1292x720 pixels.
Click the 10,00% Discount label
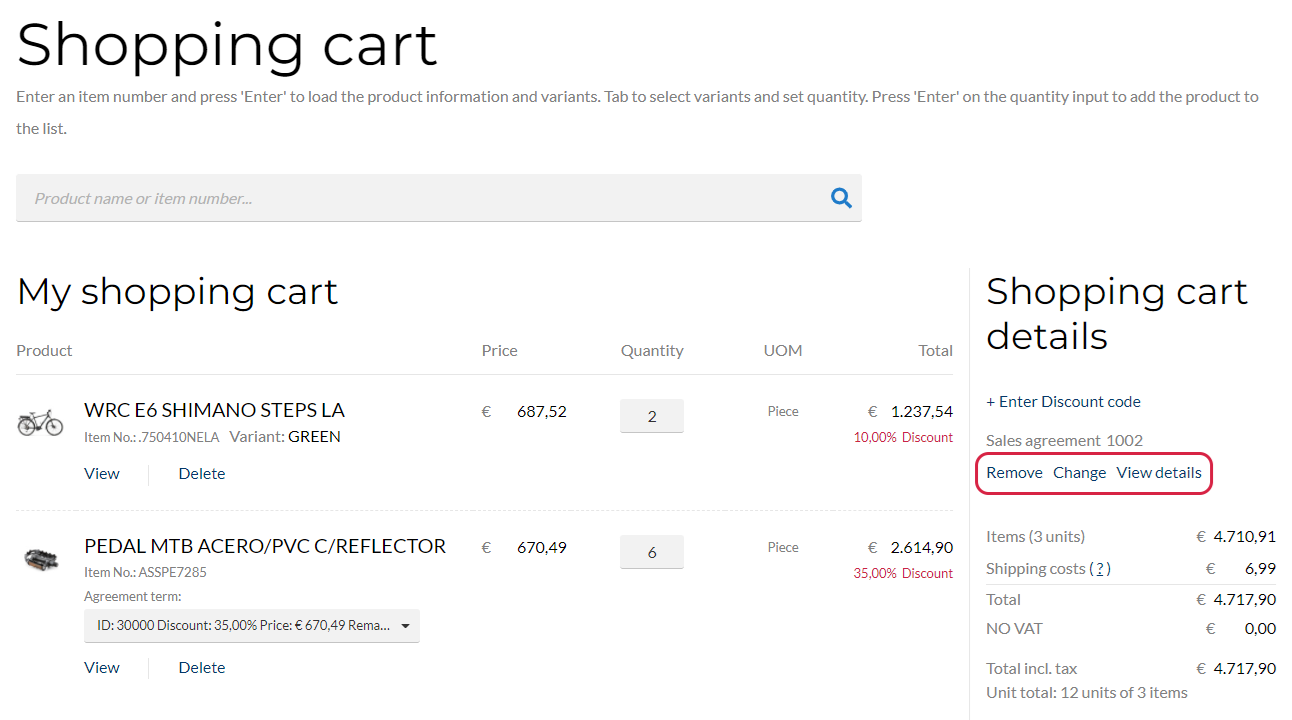pyautogui.click(x=902, y=437)
